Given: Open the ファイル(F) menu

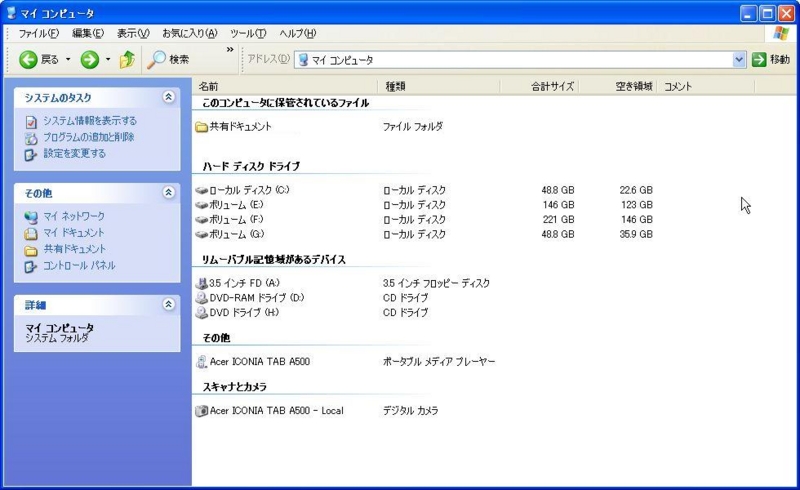Looking at the screenshot, I should 39,34.
